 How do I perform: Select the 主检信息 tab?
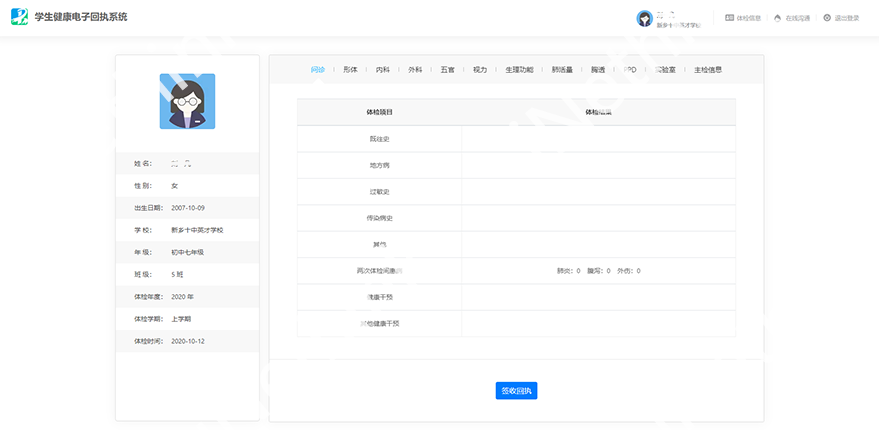708,70
